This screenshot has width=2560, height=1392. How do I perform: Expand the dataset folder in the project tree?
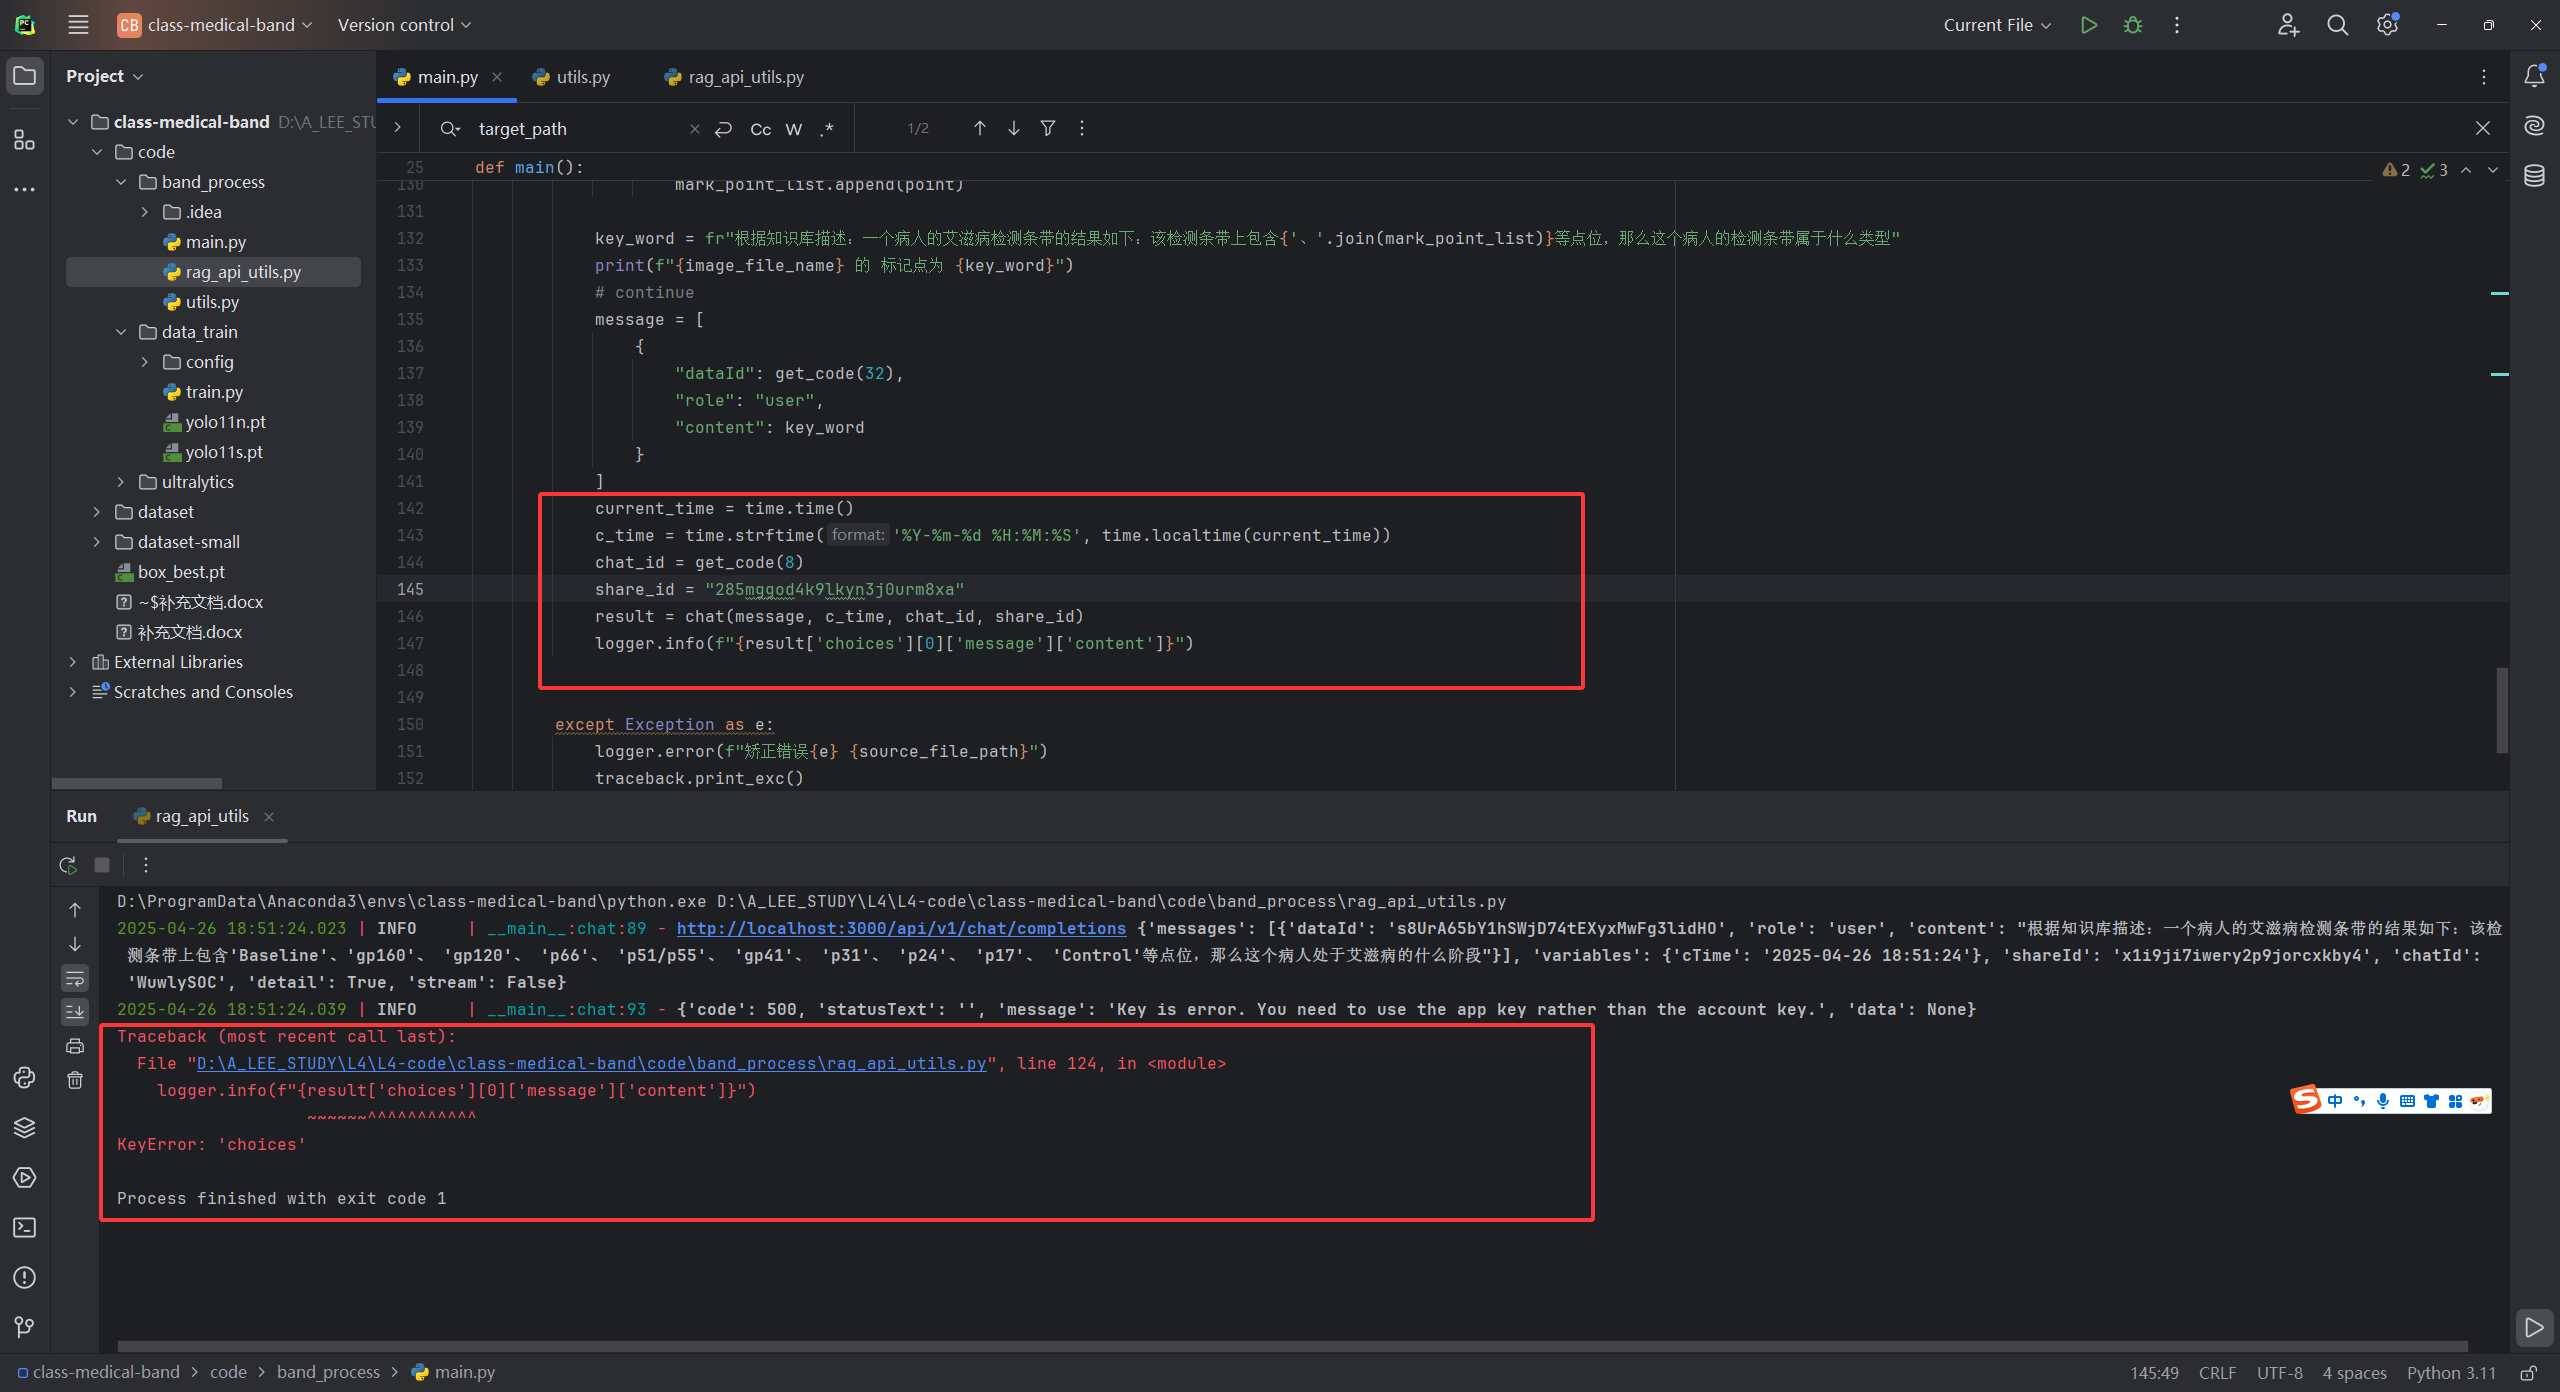97,512
